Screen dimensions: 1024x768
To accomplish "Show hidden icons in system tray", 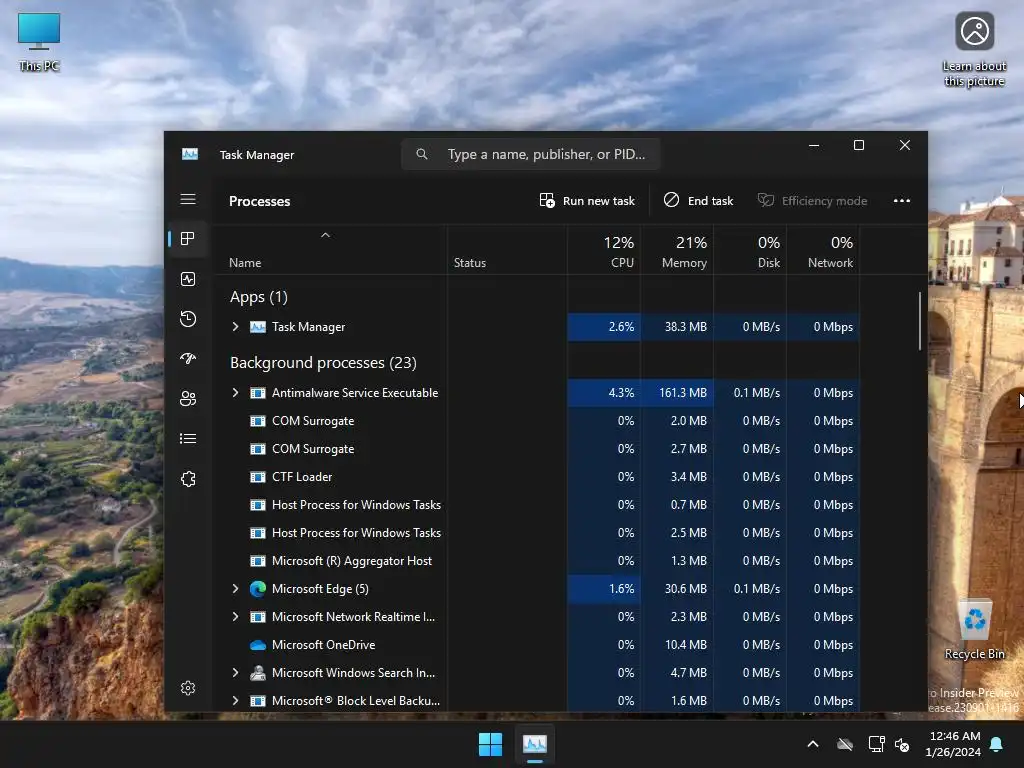I will pos(813,744).
